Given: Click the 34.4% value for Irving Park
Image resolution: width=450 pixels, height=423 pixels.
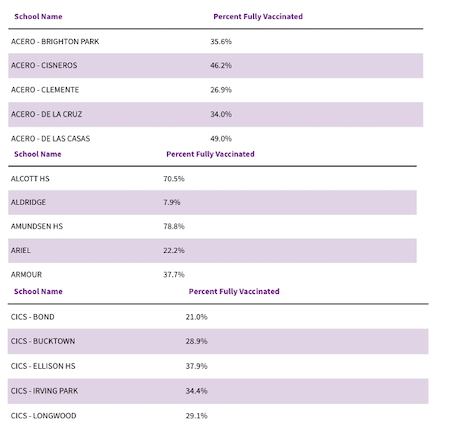Looking at the screenshot, I should 196,391.
